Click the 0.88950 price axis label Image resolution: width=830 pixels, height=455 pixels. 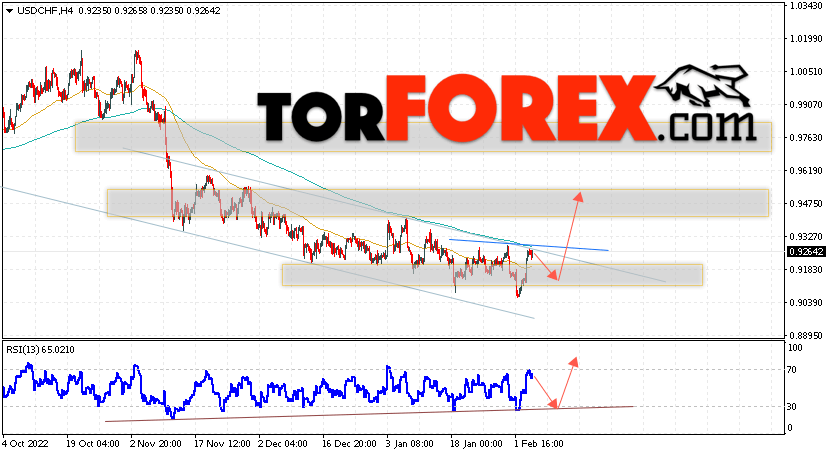coord(806,335)
